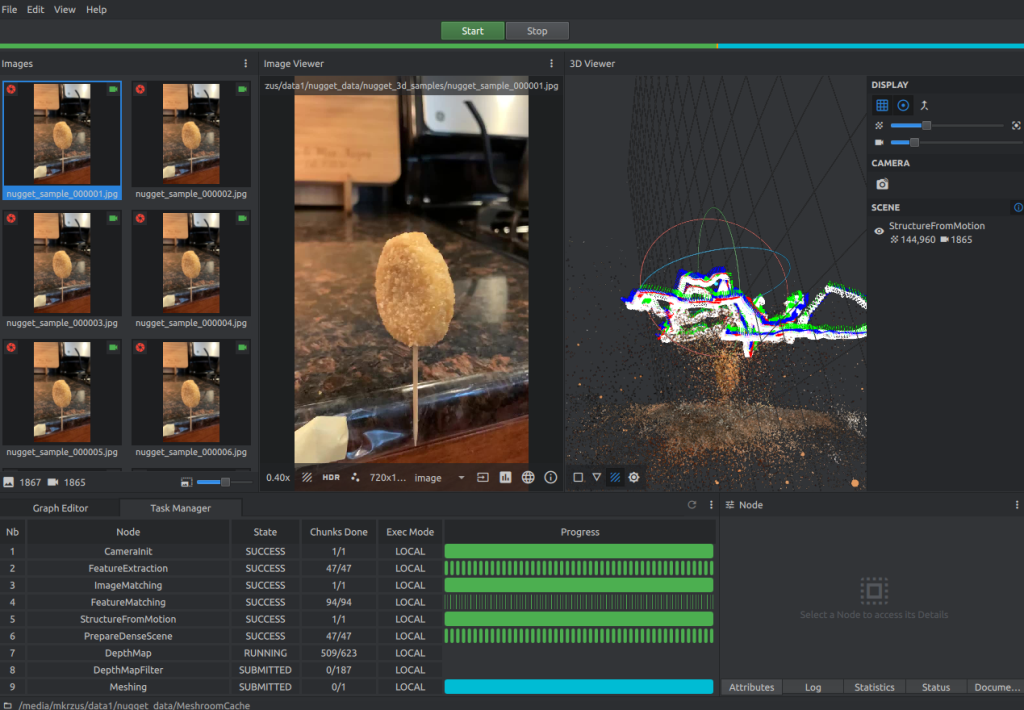Toggle StructureFromMotion visibility eye
This screenshot has height=710, width=1024.
[x=879, y=231]
